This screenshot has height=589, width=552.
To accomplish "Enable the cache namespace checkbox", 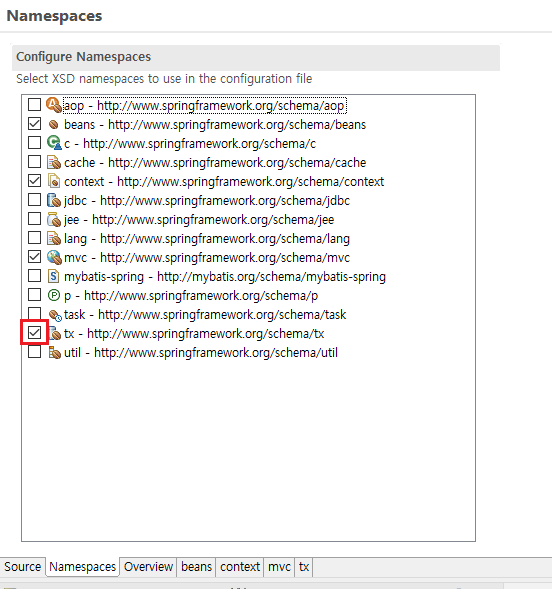I will (x=35, y=162).
